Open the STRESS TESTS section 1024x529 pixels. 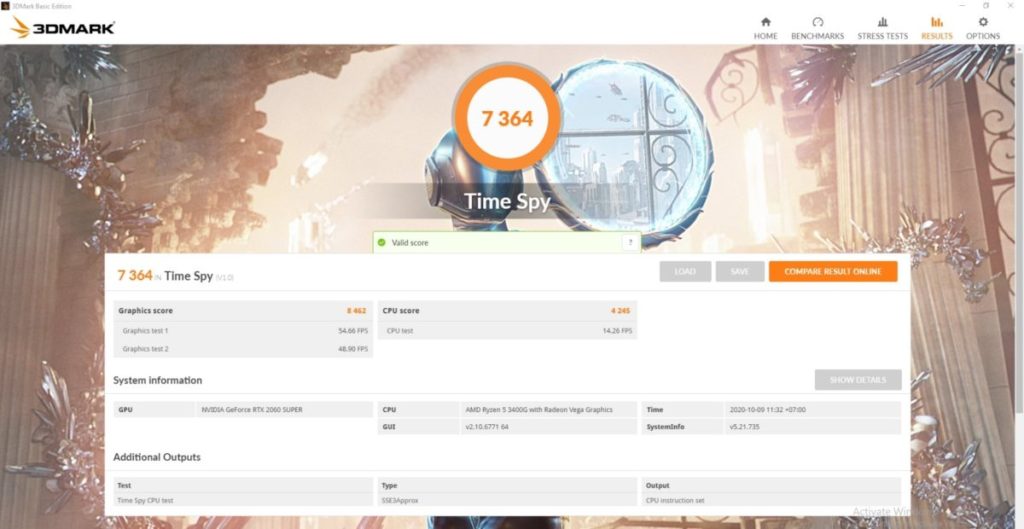coord(882,29)
